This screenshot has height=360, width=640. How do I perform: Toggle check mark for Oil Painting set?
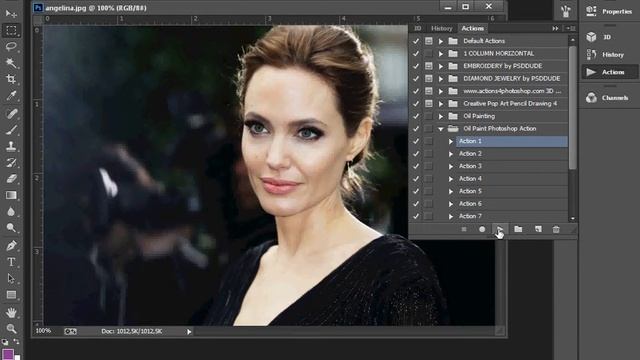416,116
